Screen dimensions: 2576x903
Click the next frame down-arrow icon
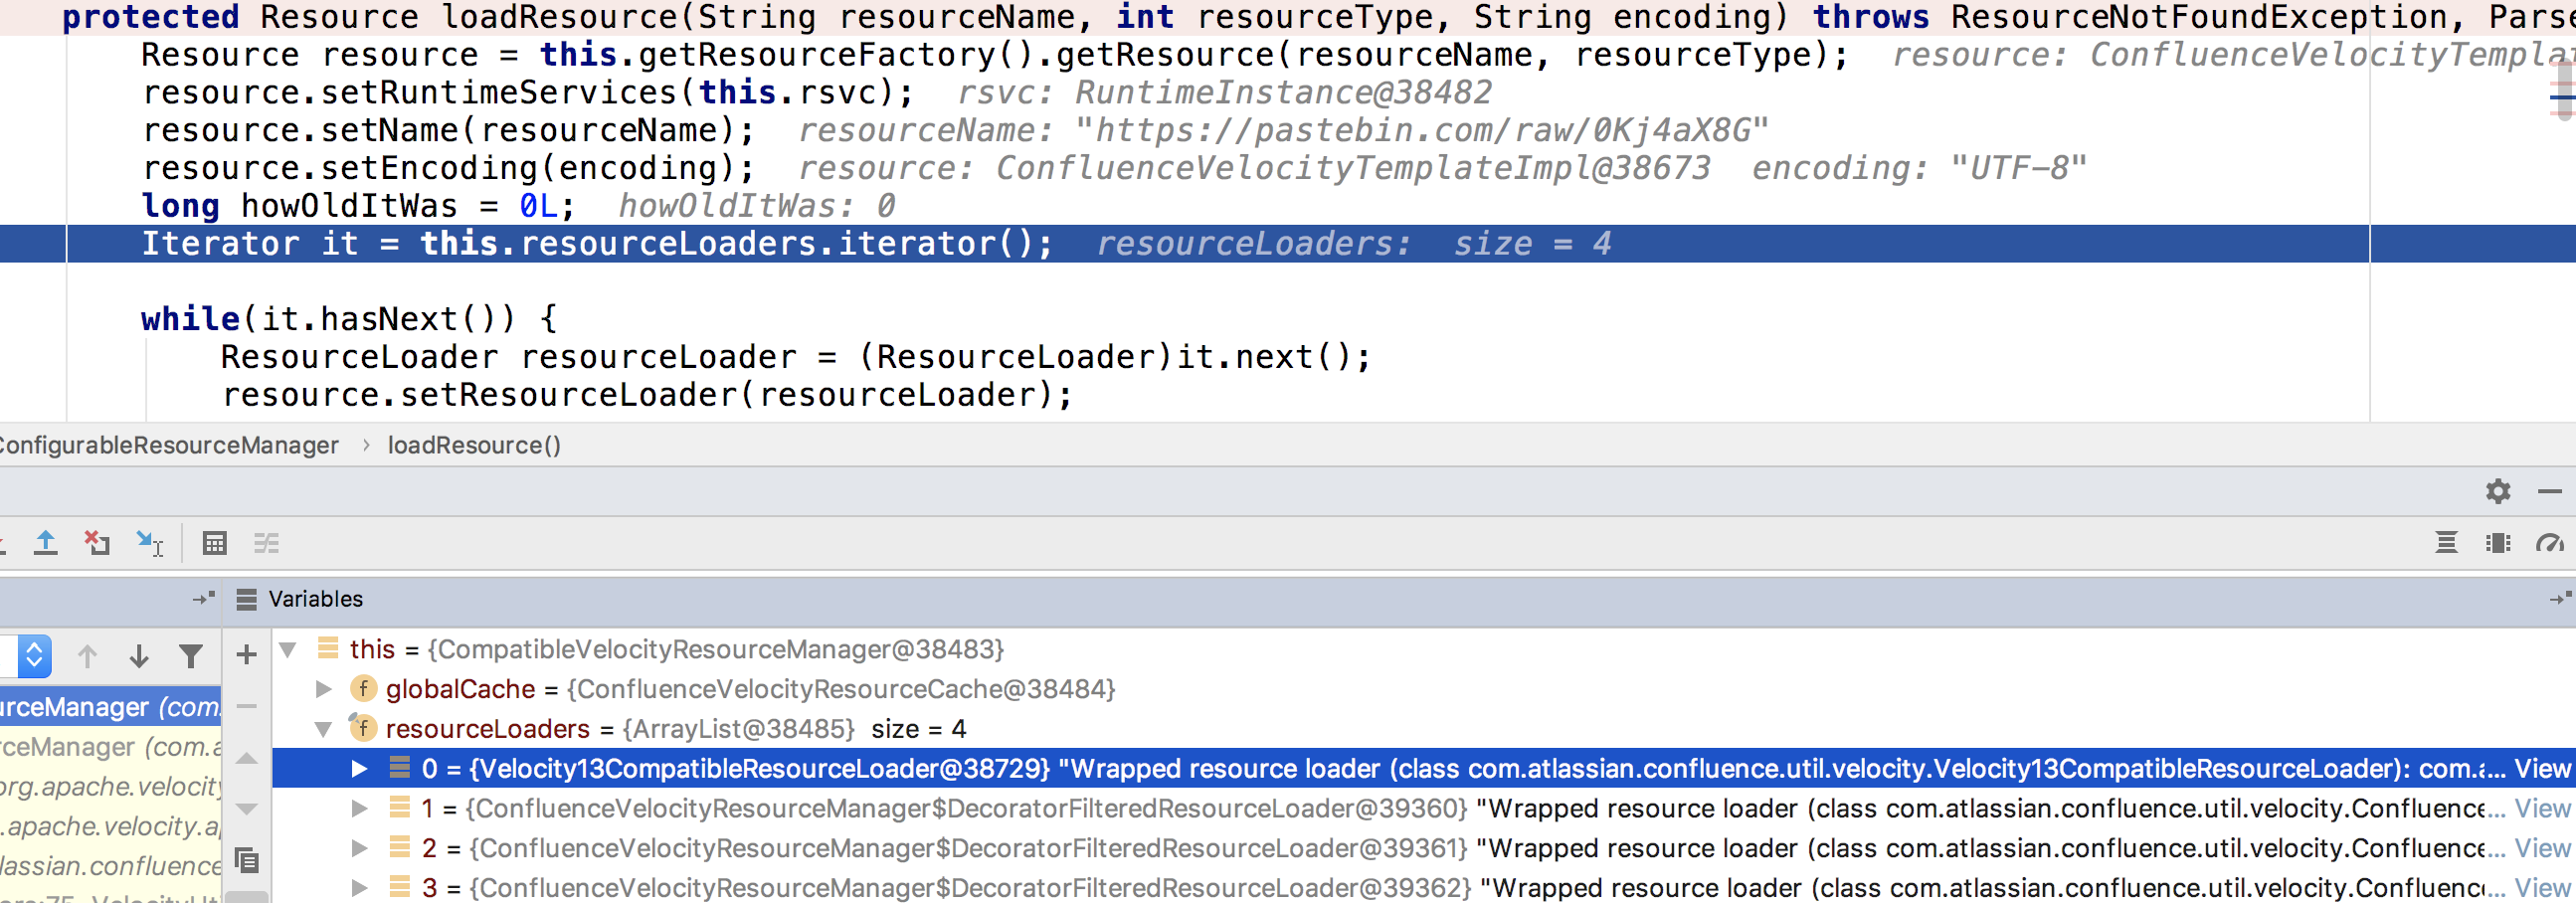139,656
